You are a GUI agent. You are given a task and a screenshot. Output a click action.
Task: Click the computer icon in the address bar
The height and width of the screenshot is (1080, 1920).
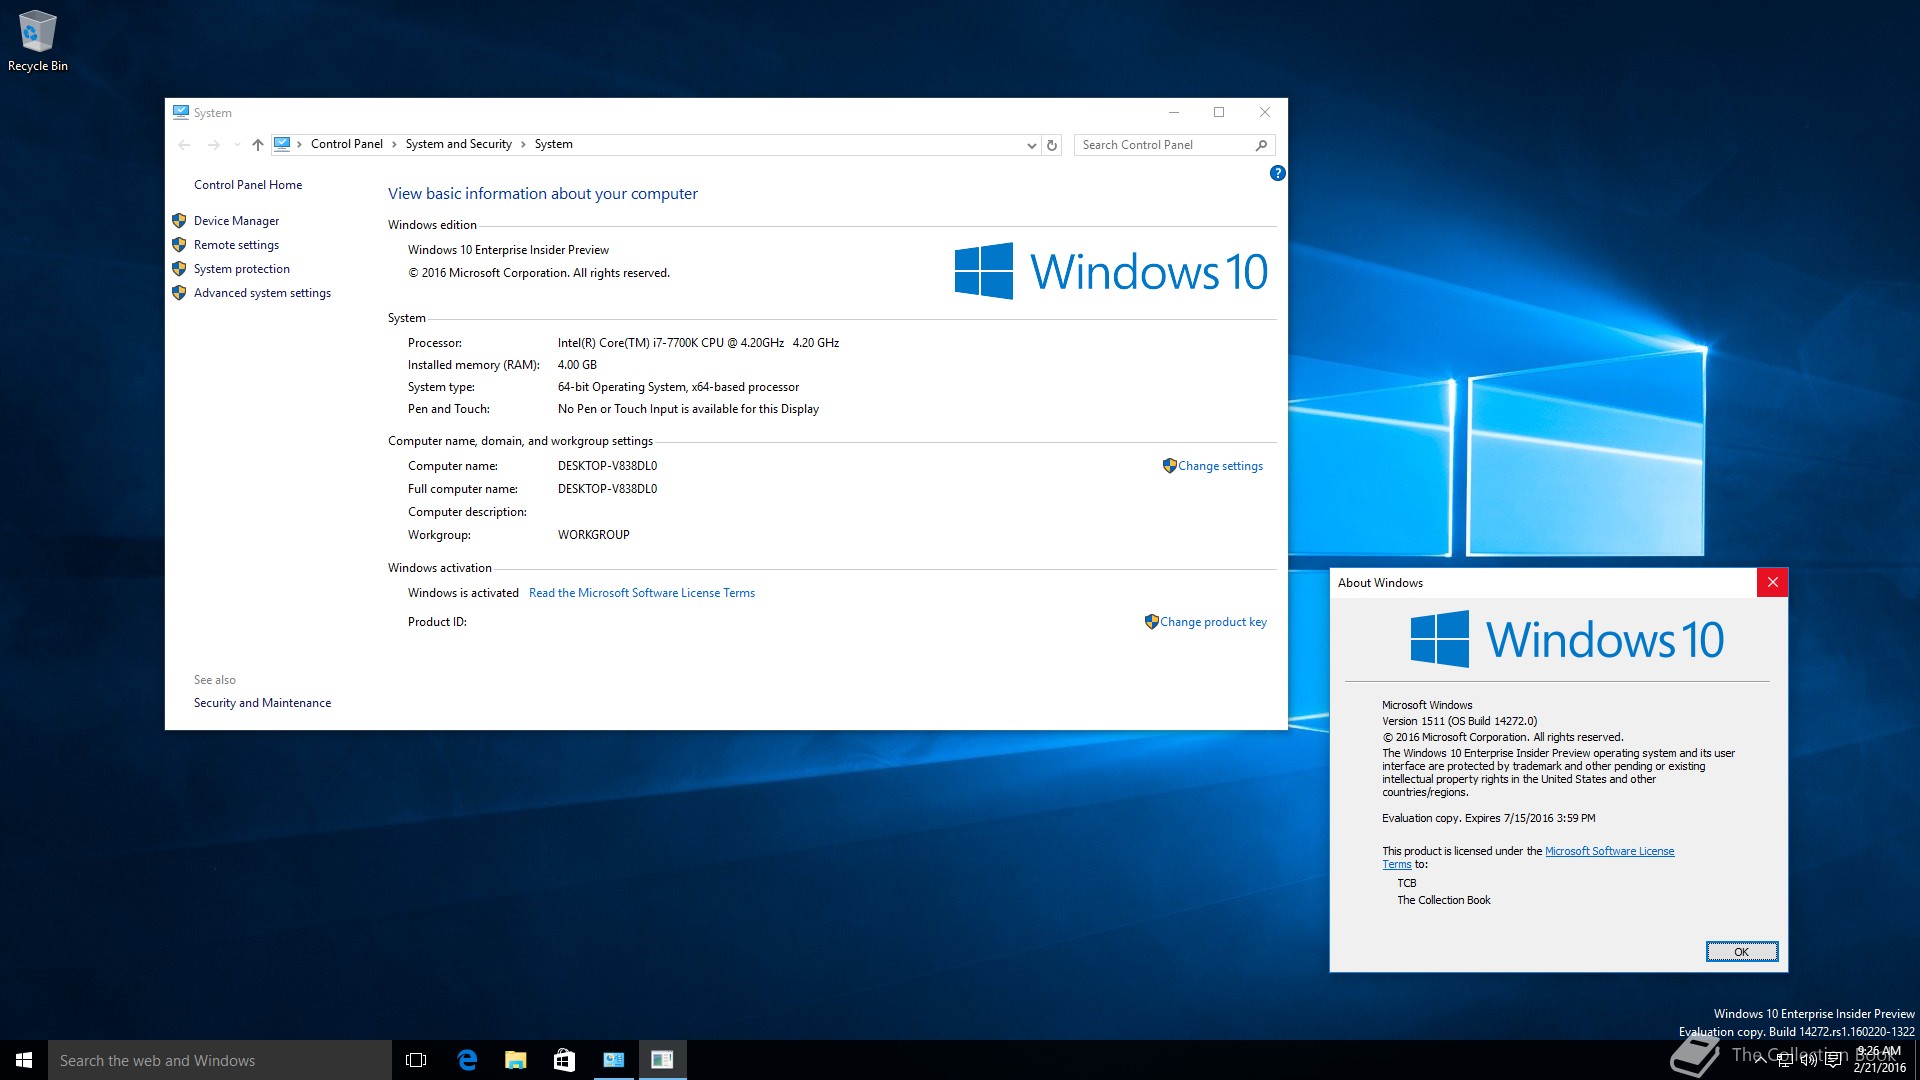point(282,144)
